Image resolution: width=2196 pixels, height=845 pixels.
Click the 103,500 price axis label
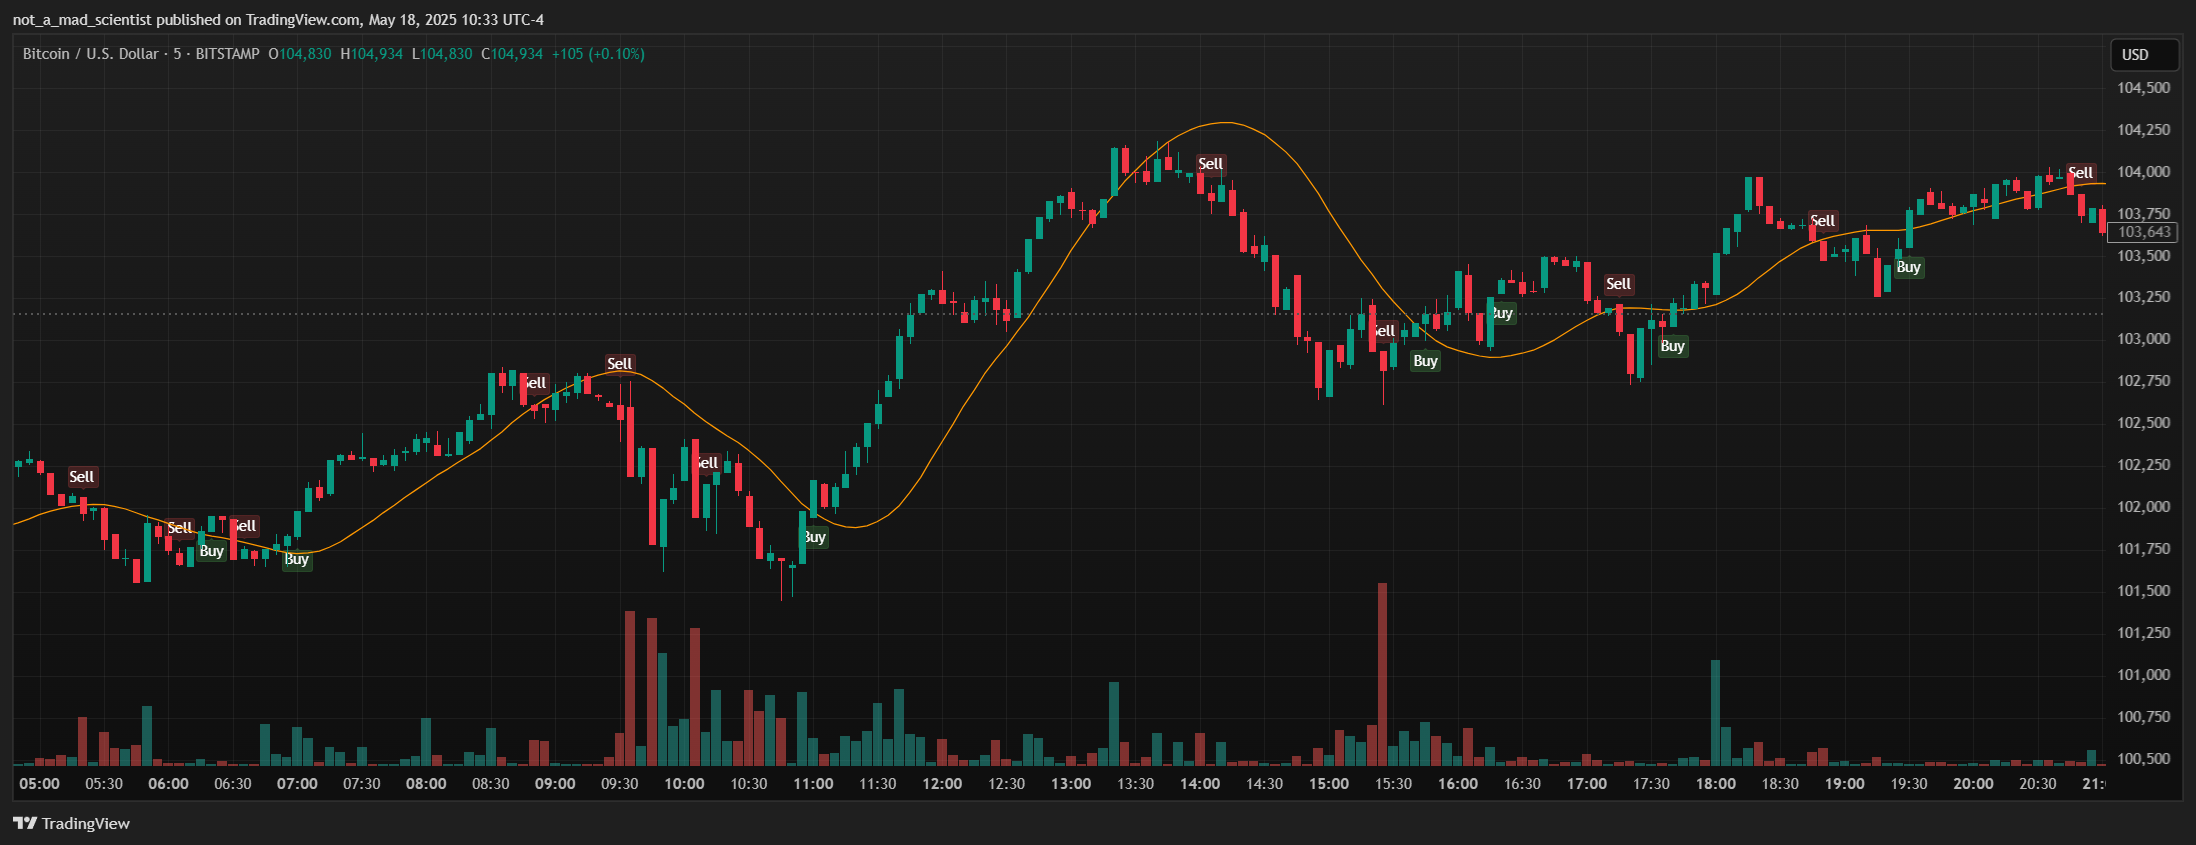pos(2144,256)
